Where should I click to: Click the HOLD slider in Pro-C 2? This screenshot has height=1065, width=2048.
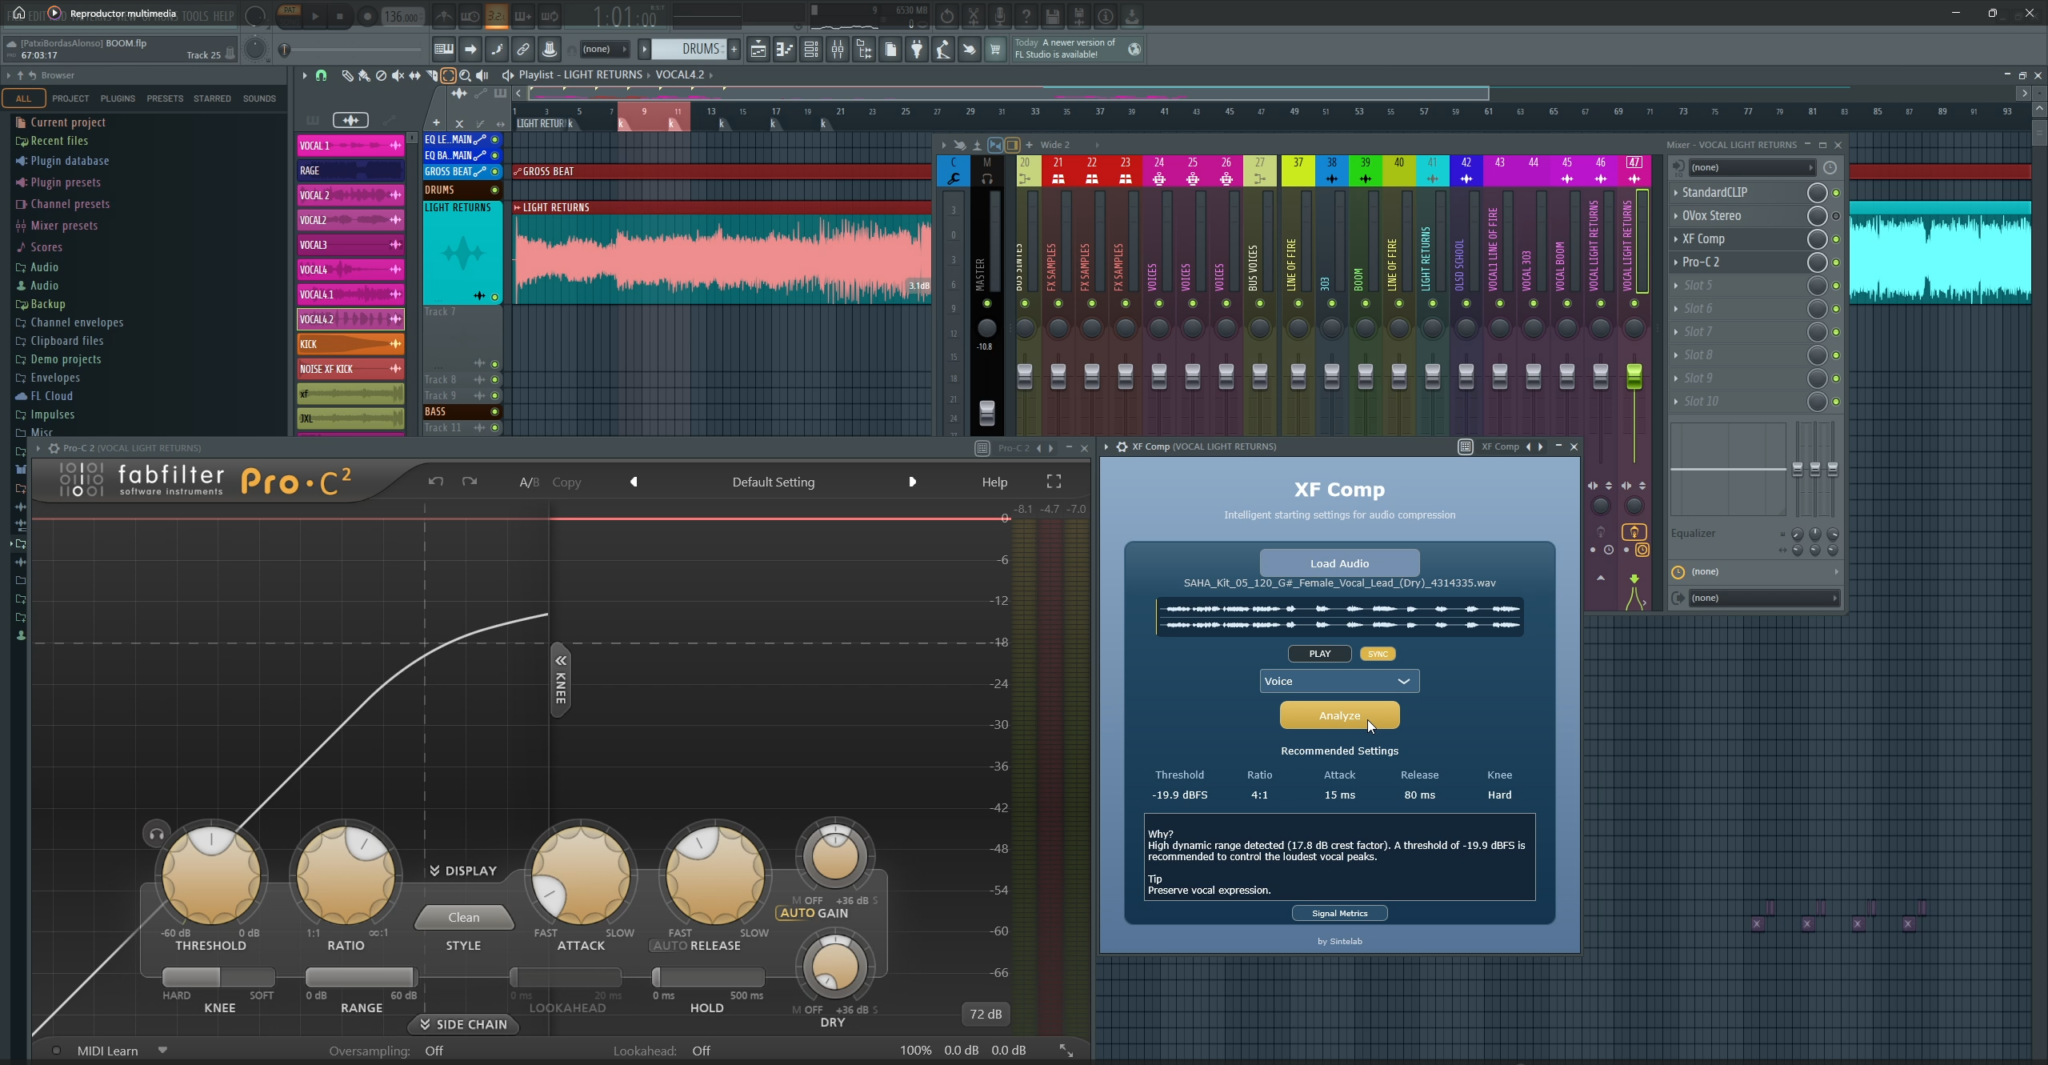pos(708,977)
